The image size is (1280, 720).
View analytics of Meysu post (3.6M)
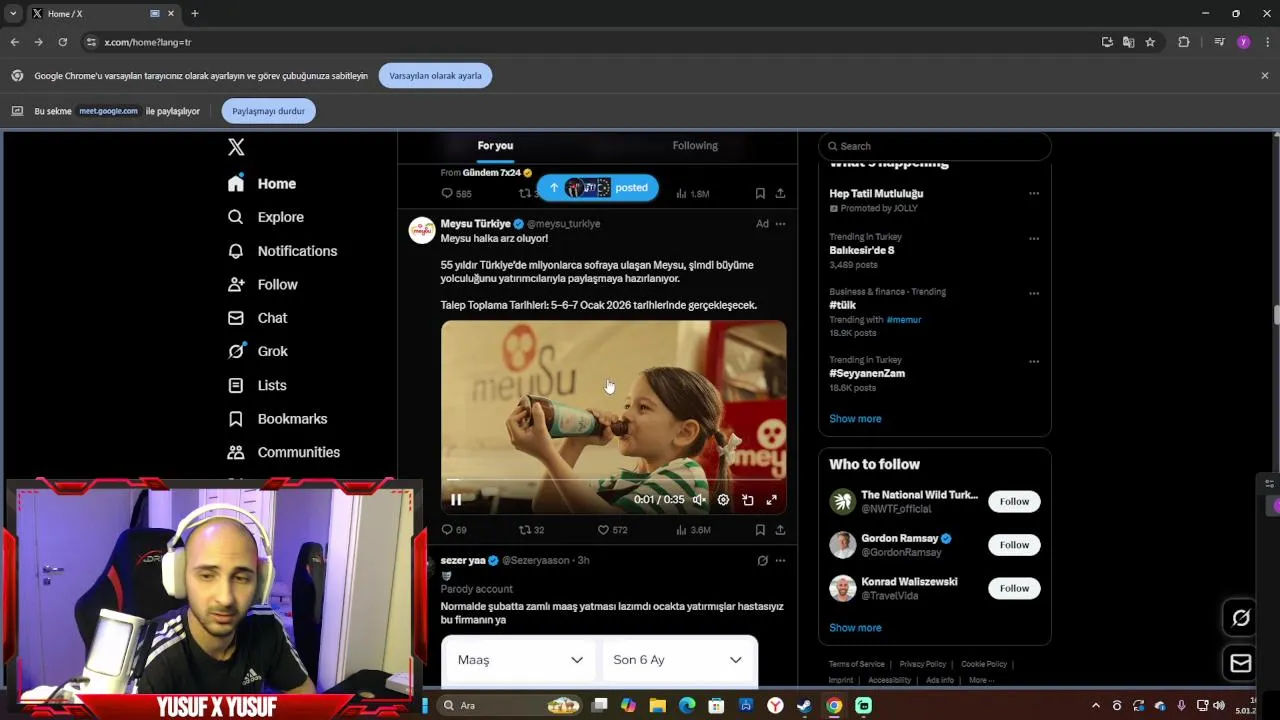tap(693, 530)
